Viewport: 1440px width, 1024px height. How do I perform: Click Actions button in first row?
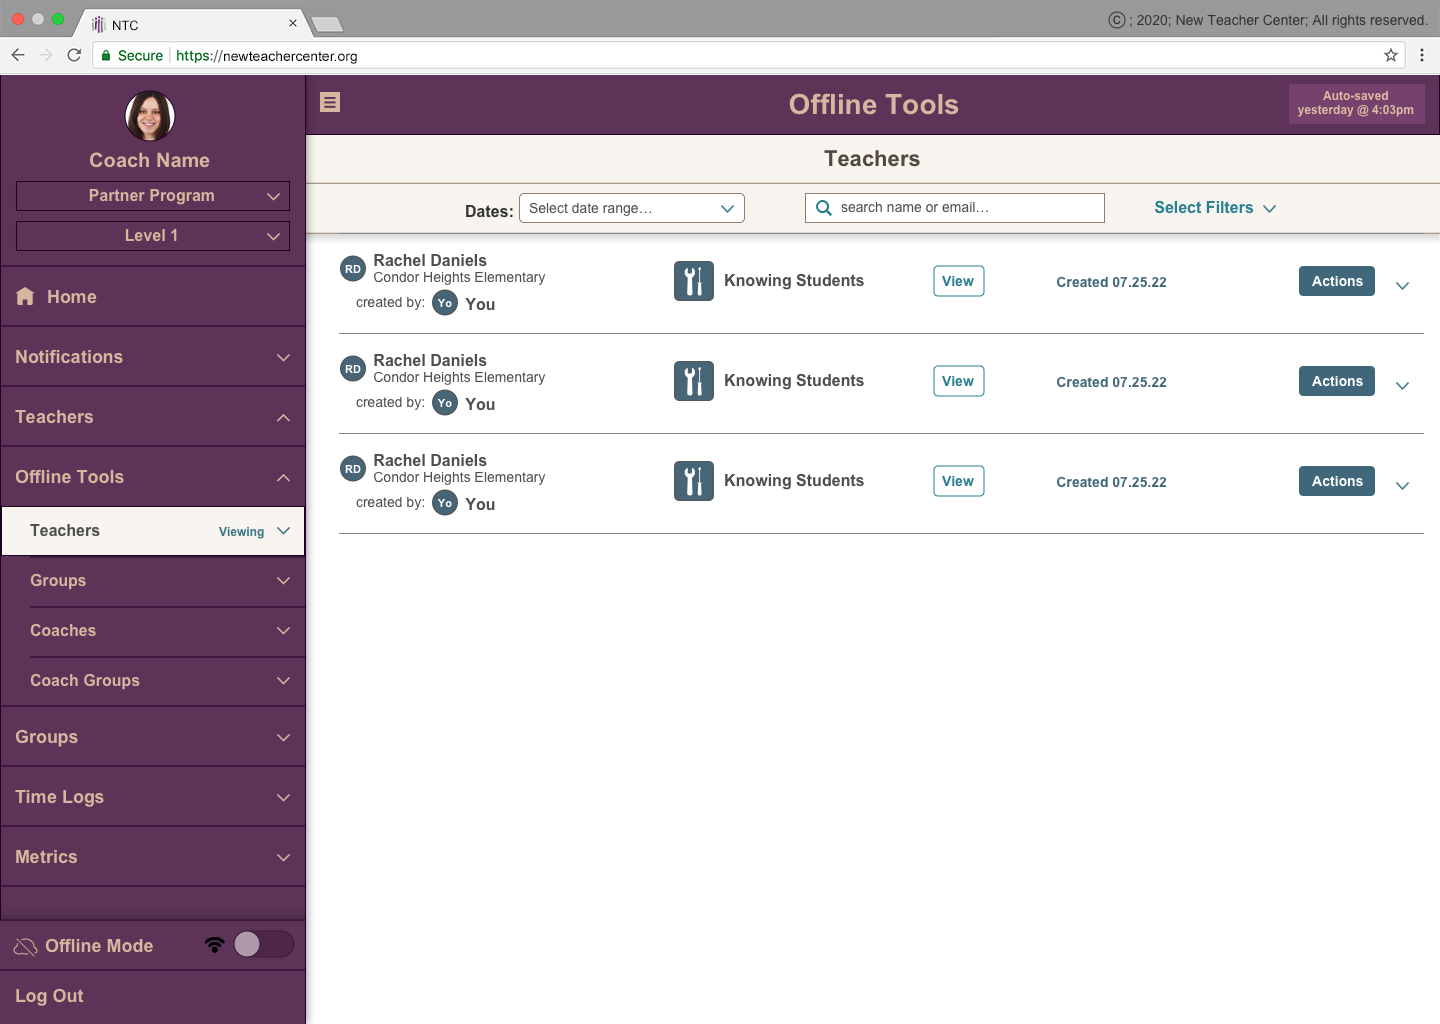coord(1337,281)
